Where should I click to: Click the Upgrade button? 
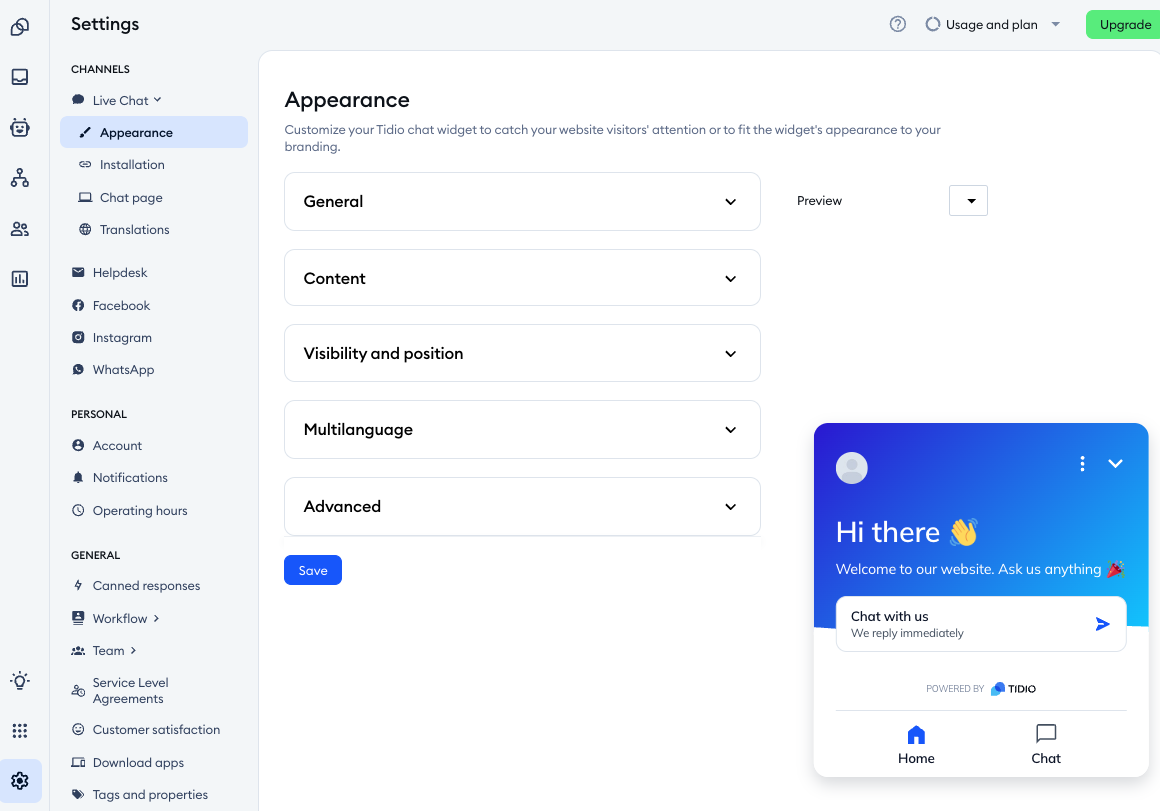(x=1126, y=24)
